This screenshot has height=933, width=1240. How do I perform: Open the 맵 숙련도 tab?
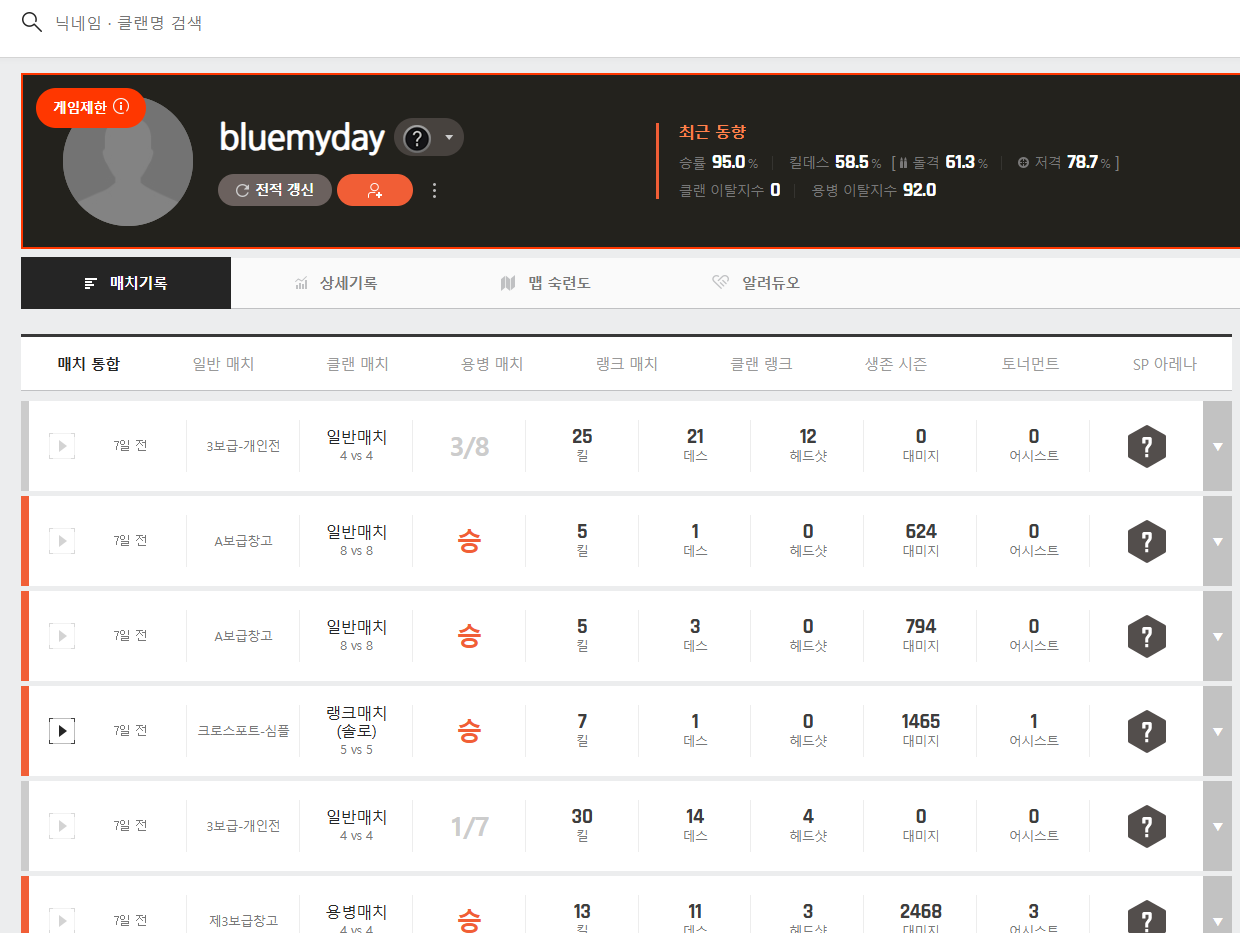[x=546, y=283]
